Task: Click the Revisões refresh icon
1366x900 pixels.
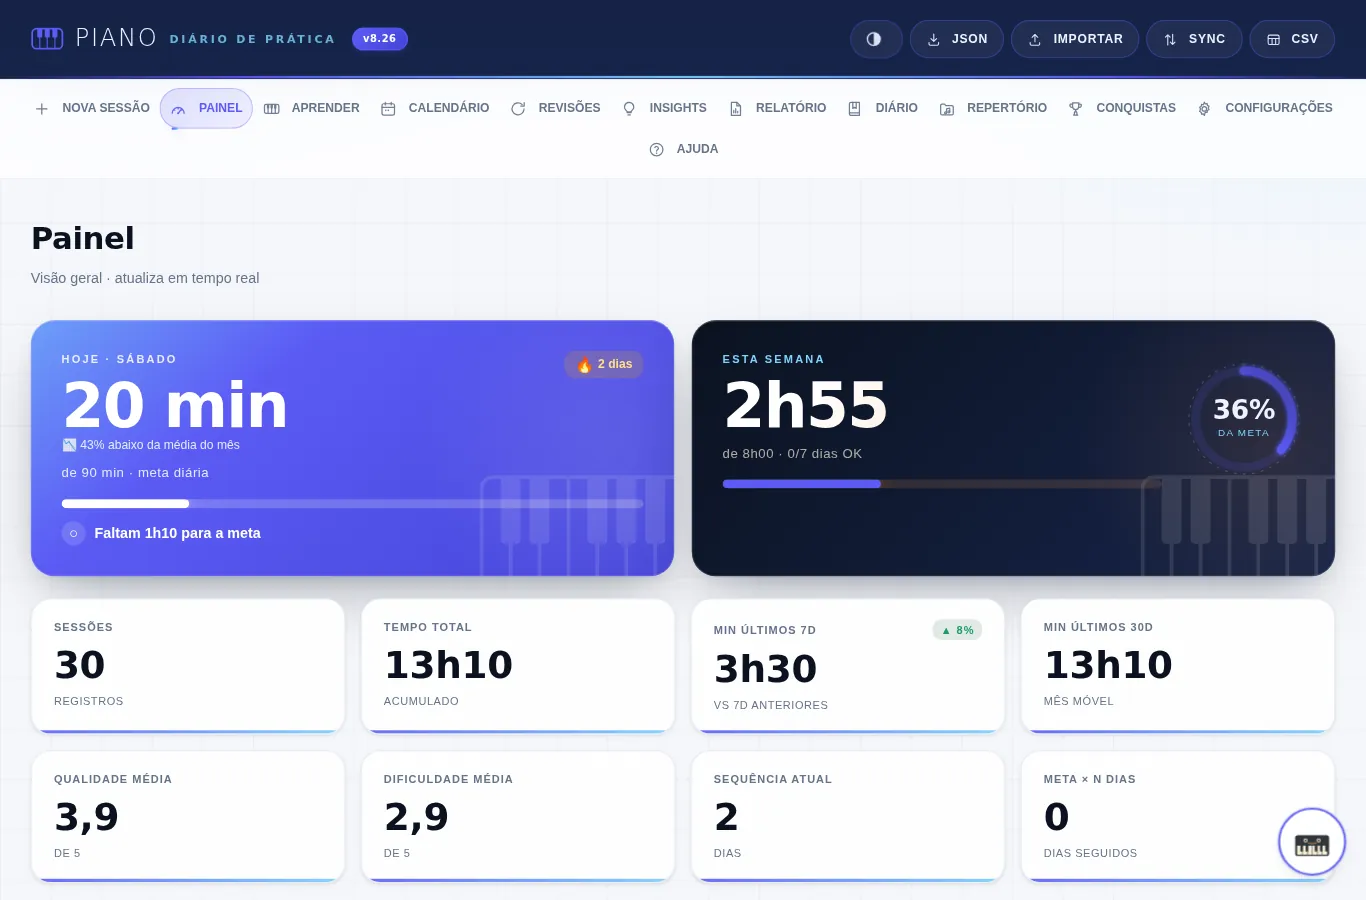Action: [x=518, y=109]
